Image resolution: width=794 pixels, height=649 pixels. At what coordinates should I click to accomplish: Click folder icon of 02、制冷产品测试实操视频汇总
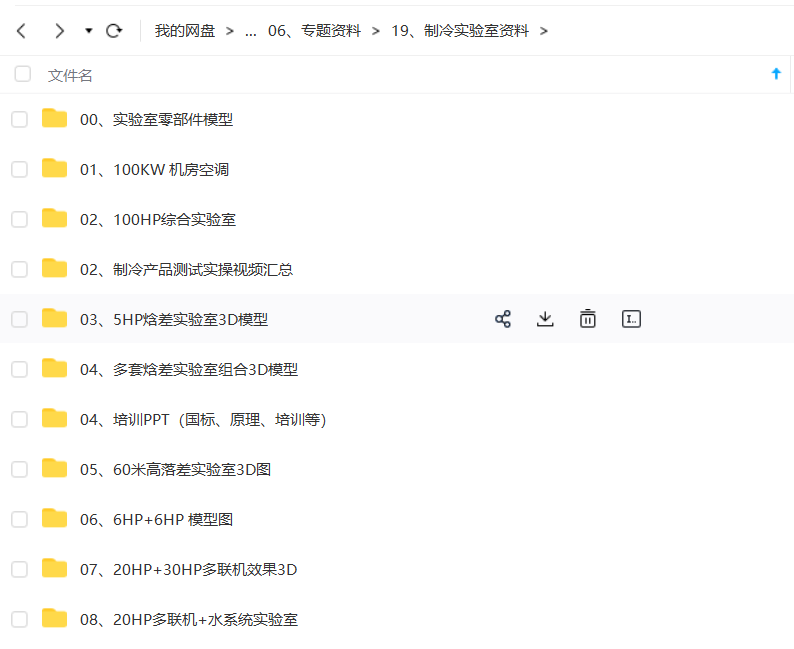click(54, 268)
